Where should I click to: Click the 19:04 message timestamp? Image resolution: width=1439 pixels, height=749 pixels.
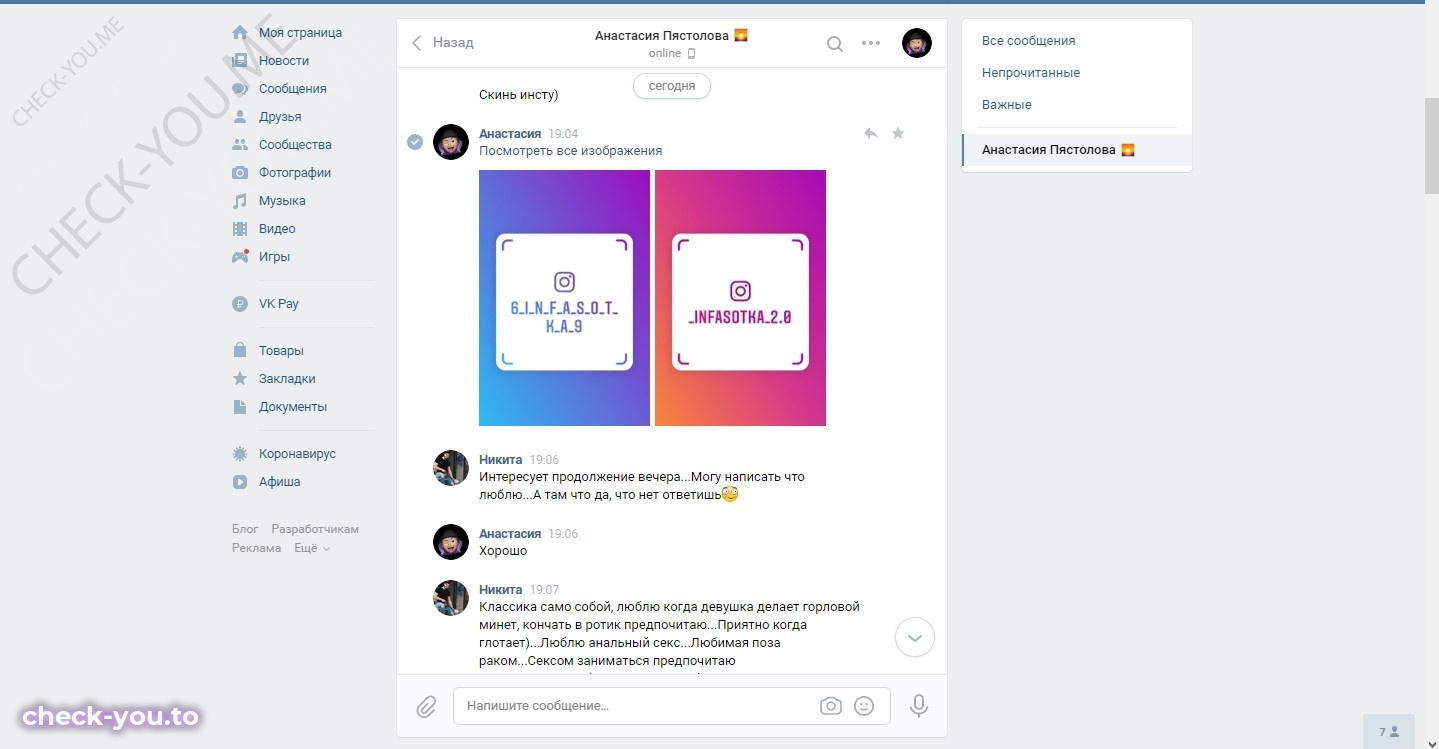pyautogui.click(x=563, y=134)
